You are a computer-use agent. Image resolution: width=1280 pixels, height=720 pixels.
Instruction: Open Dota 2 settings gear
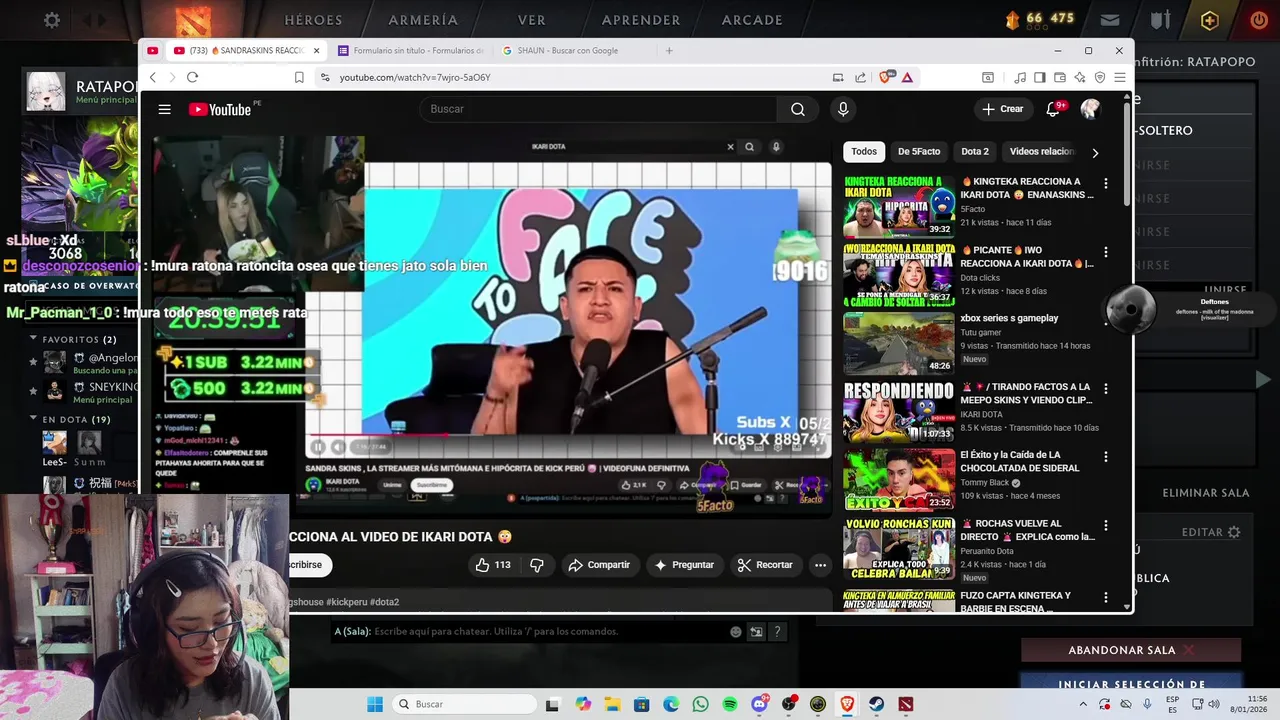pos(52,20)
